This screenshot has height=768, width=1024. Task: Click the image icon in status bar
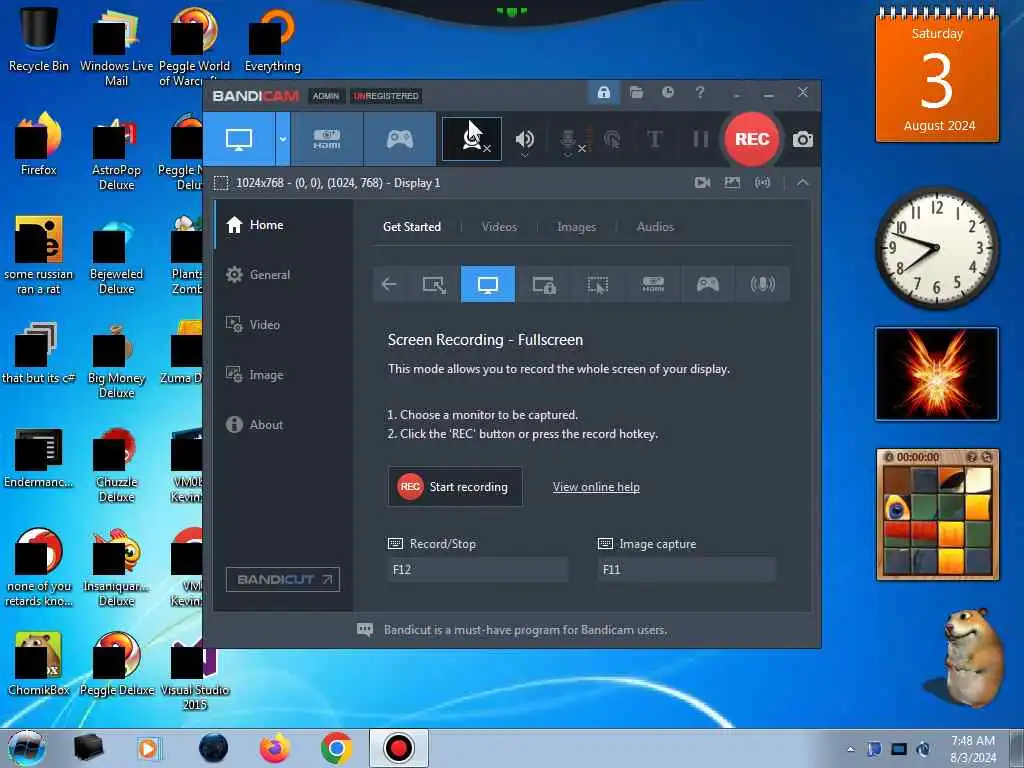click(x=732, y=183)
